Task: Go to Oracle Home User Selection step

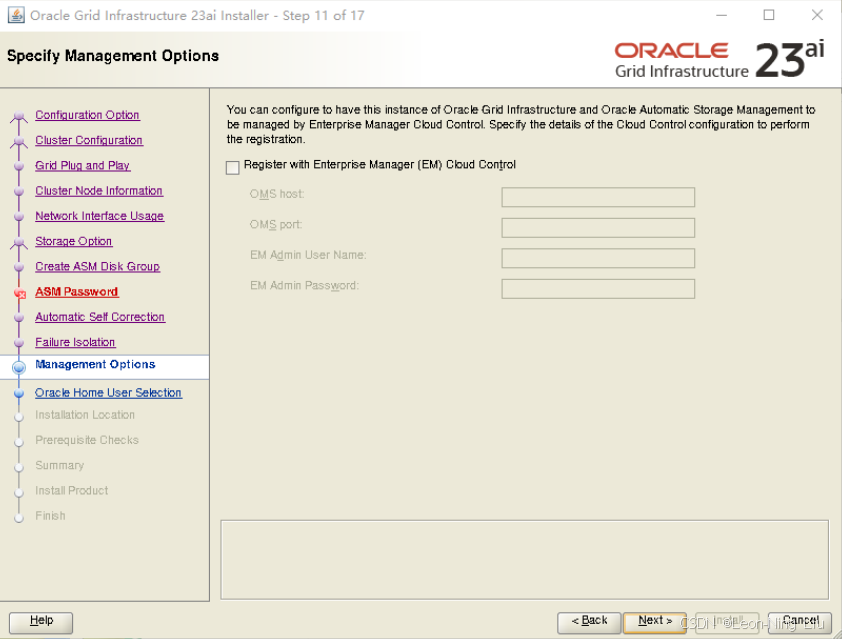Action: point(108,393)
